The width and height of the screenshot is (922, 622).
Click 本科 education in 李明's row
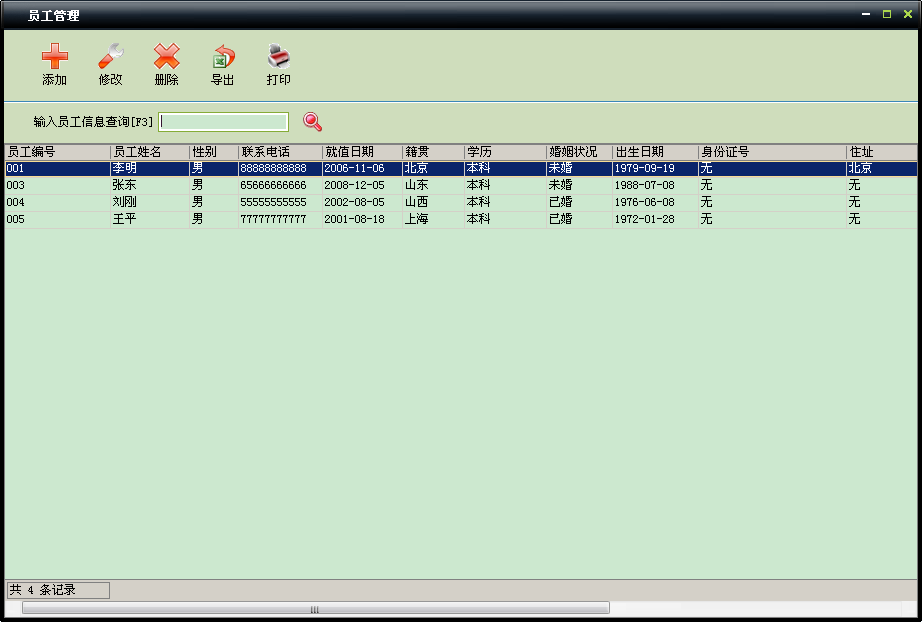click(x=478, y=168)
